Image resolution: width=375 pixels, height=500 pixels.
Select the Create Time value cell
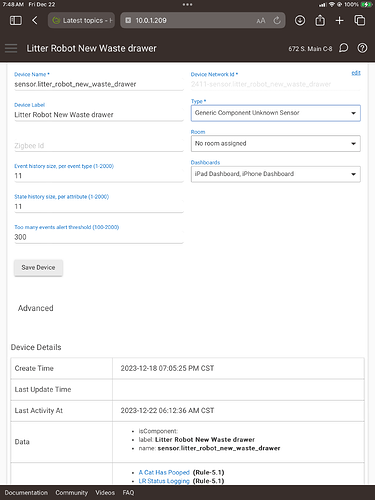tap(238, 368)
